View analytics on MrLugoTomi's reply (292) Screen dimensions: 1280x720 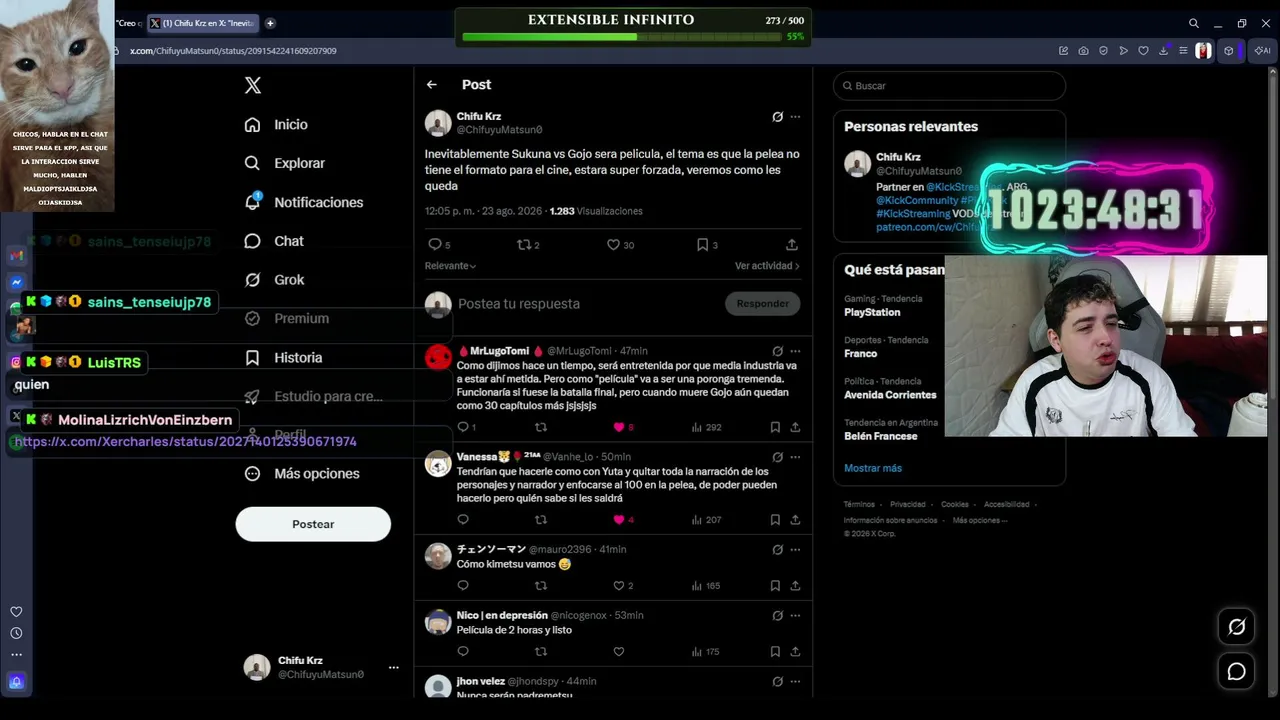[706, 427]
